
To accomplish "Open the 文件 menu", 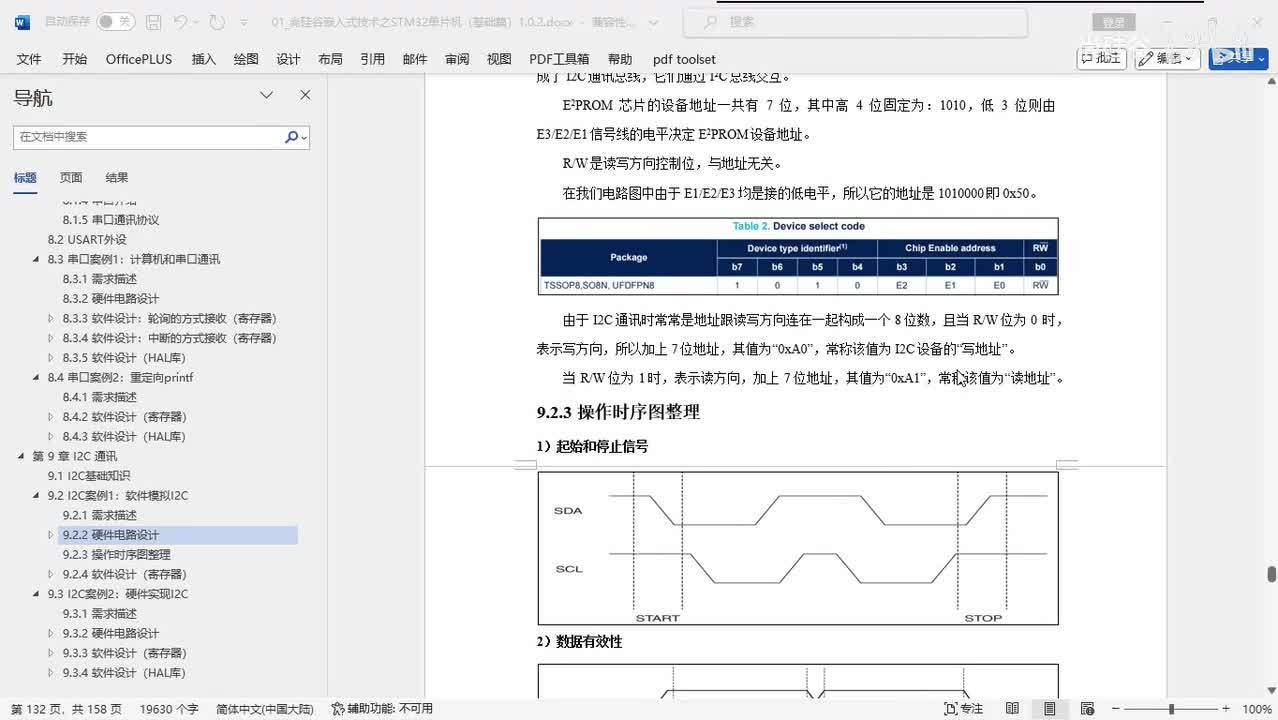I will (29, 59).
